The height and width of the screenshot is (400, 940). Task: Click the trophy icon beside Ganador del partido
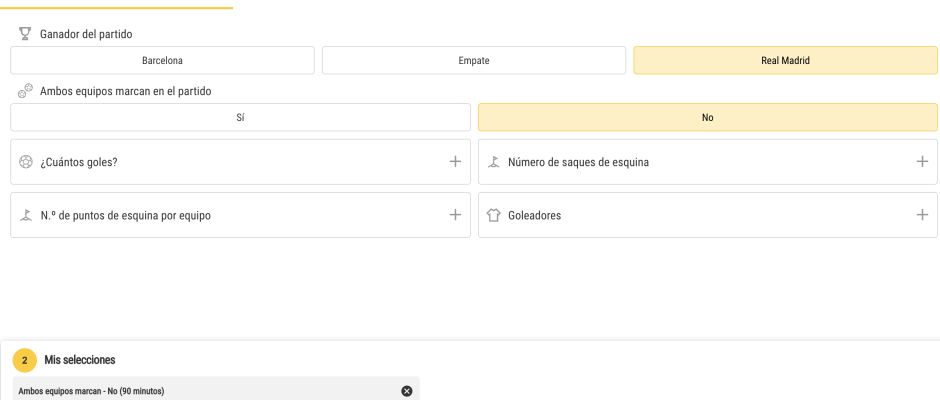pos(25,34)
